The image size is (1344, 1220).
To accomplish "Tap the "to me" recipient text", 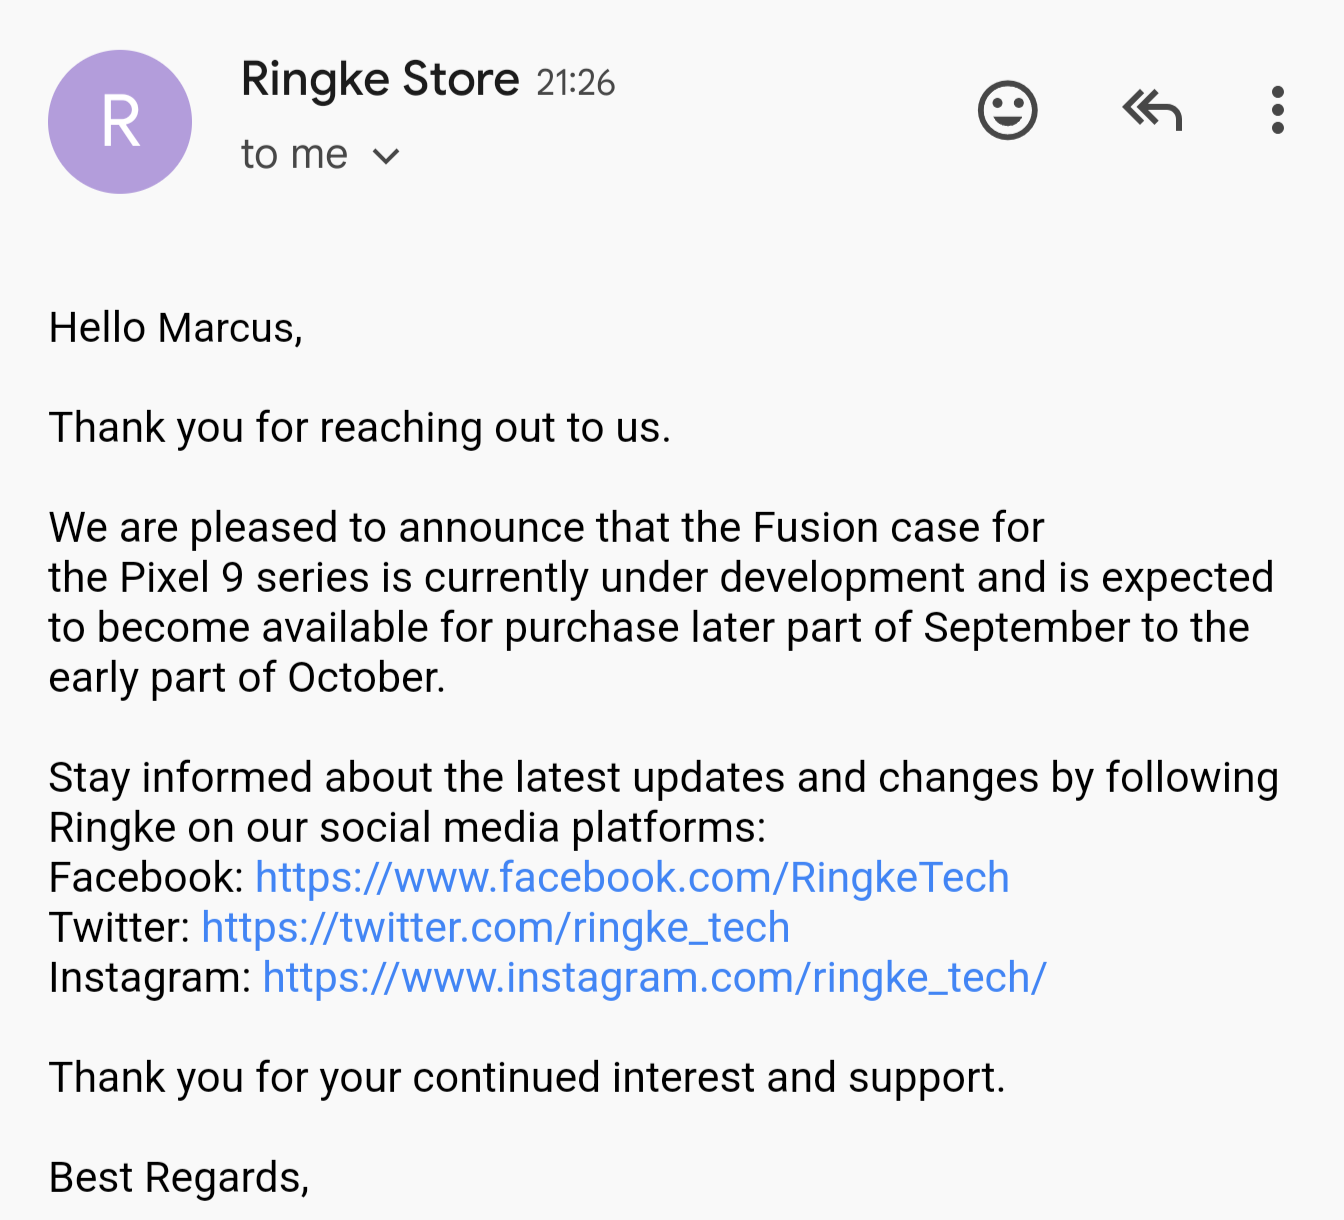I will click(294, 155).
